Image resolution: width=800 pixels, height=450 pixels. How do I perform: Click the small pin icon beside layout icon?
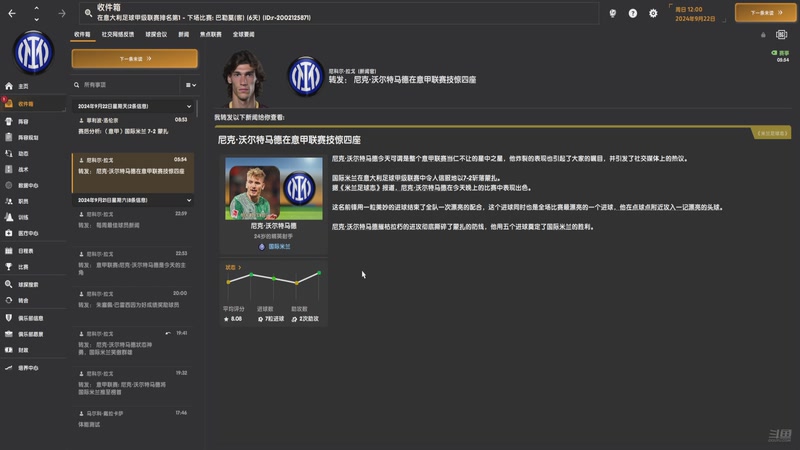pos(763,35)
